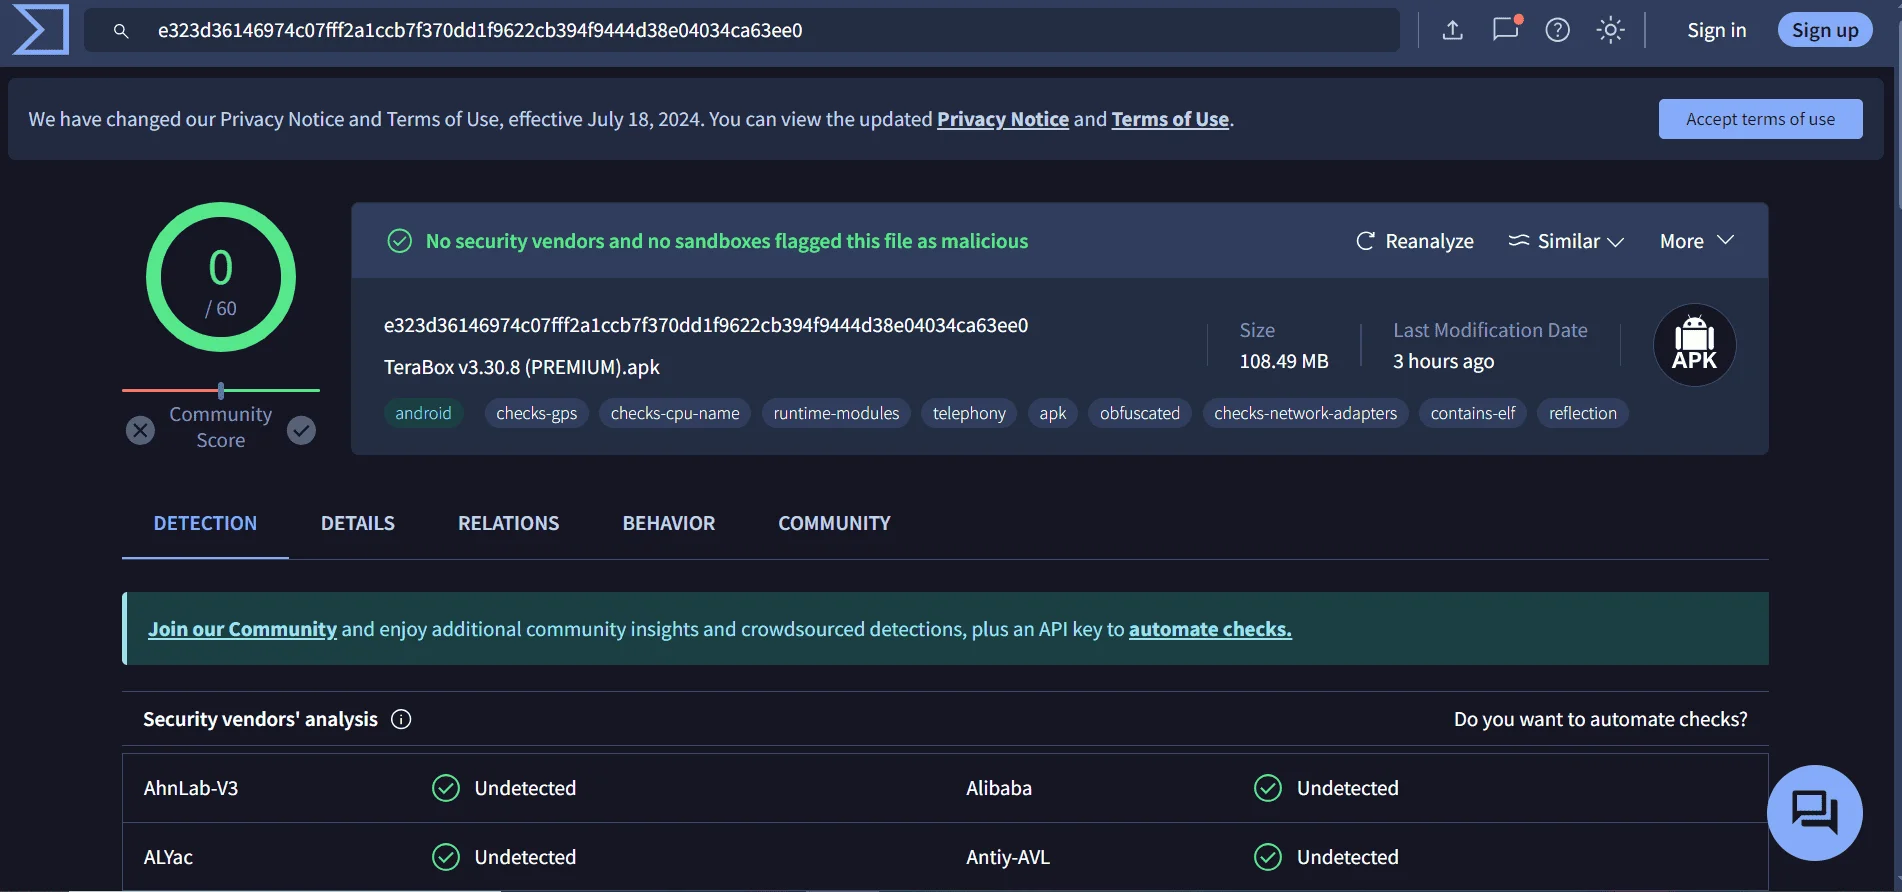The width and height of the screenshot is (1902, 892).
Task: Open the help question mark icon
Action: coord(1557,30)
